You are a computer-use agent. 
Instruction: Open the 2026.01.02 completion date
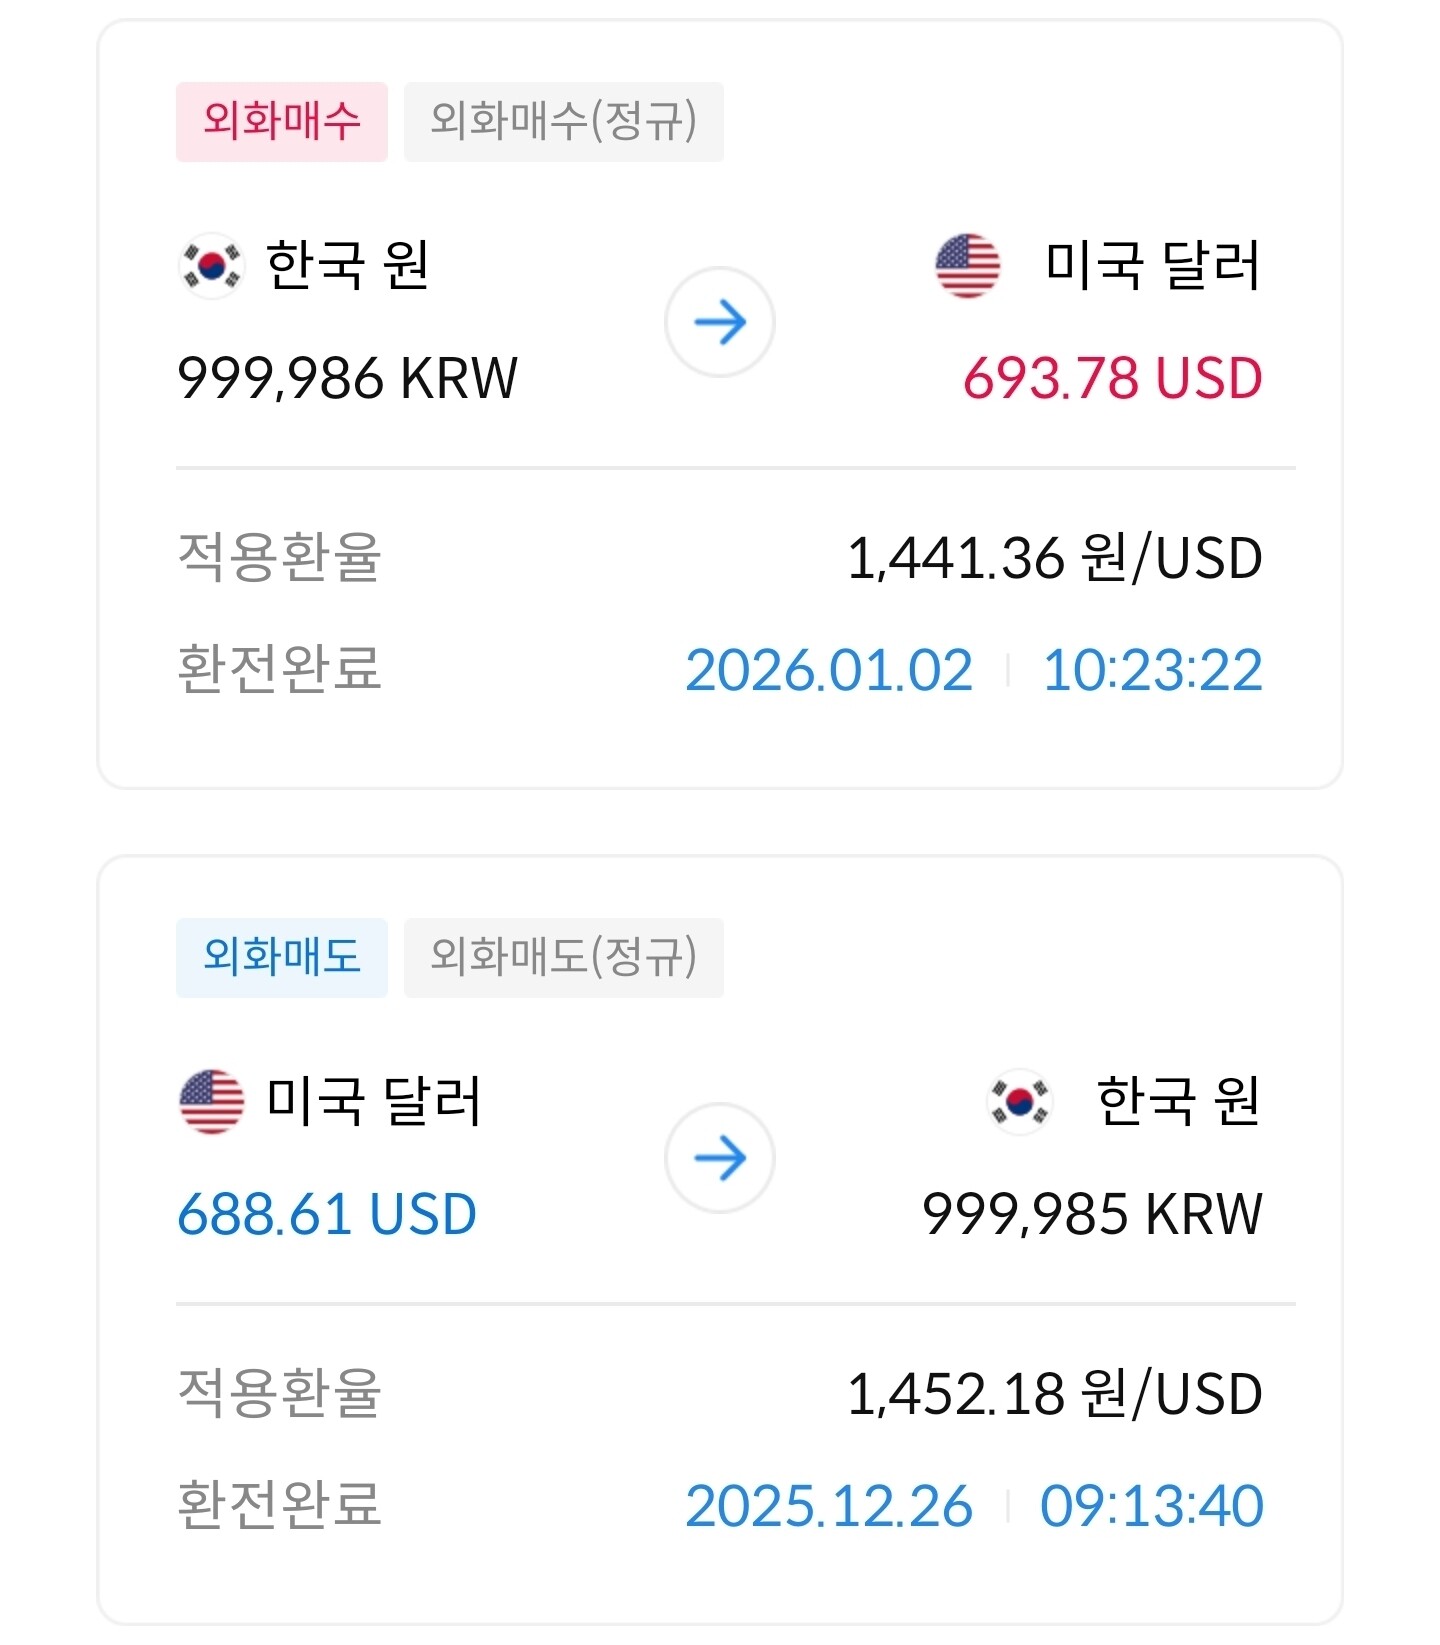click(x=829, y=670)
